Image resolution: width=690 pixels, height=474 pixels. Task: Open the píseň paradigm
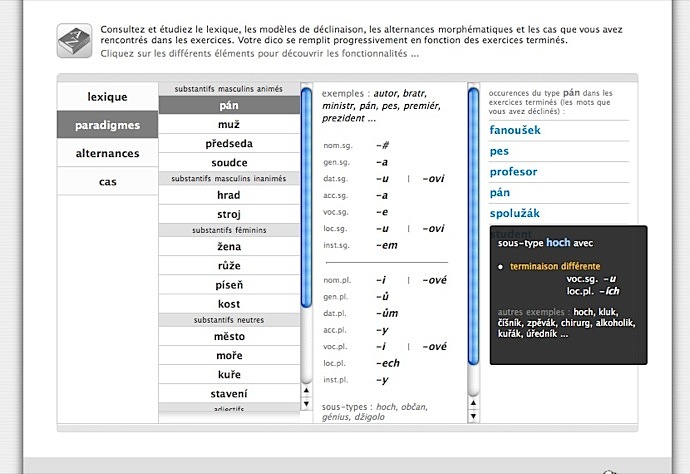[229, 285]
